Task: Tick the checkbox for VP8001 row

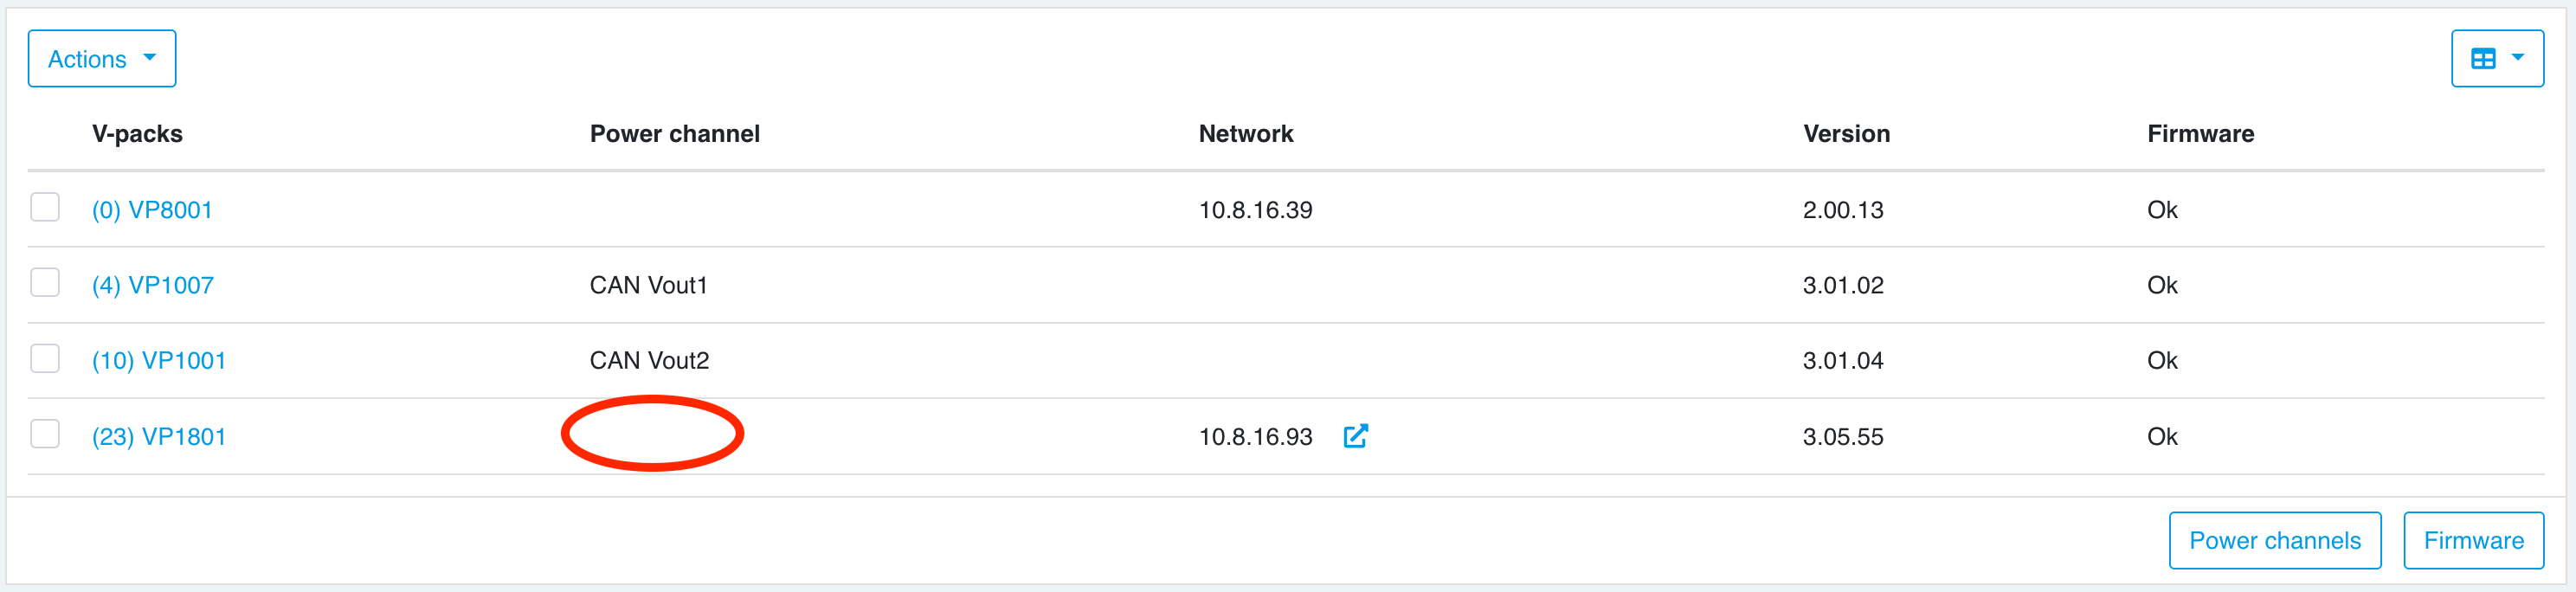Action: [x=45, y=208]
